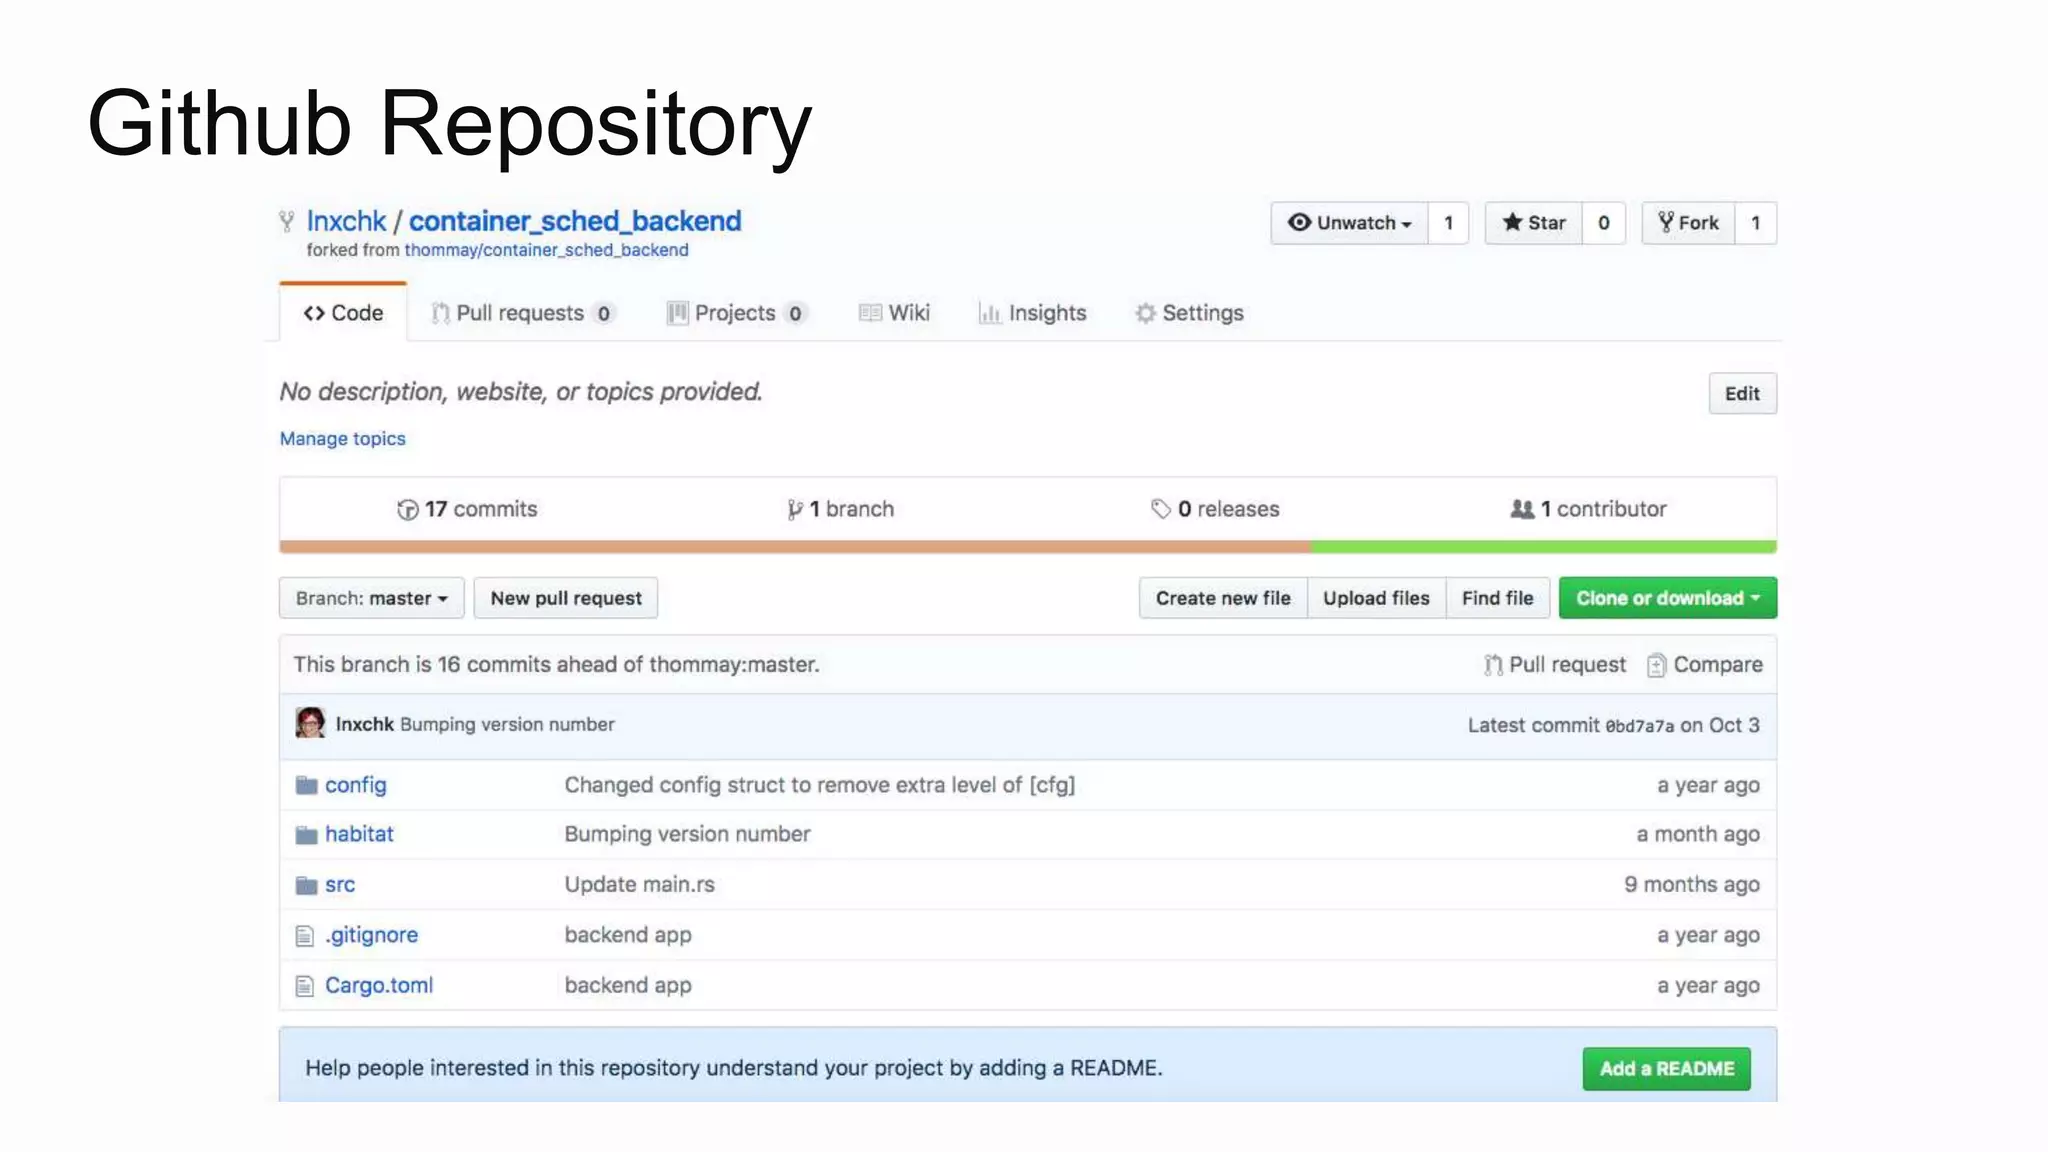Click the .gitignore file icon

[x=305, y=936]
